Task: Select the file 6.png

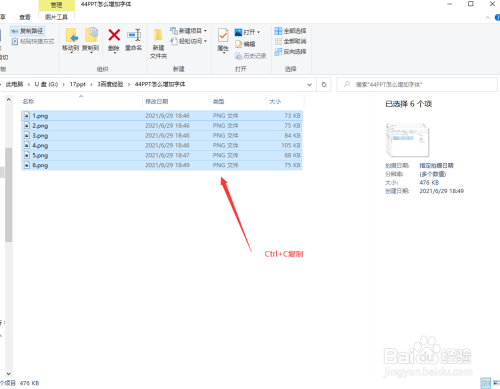Action: 162,165
